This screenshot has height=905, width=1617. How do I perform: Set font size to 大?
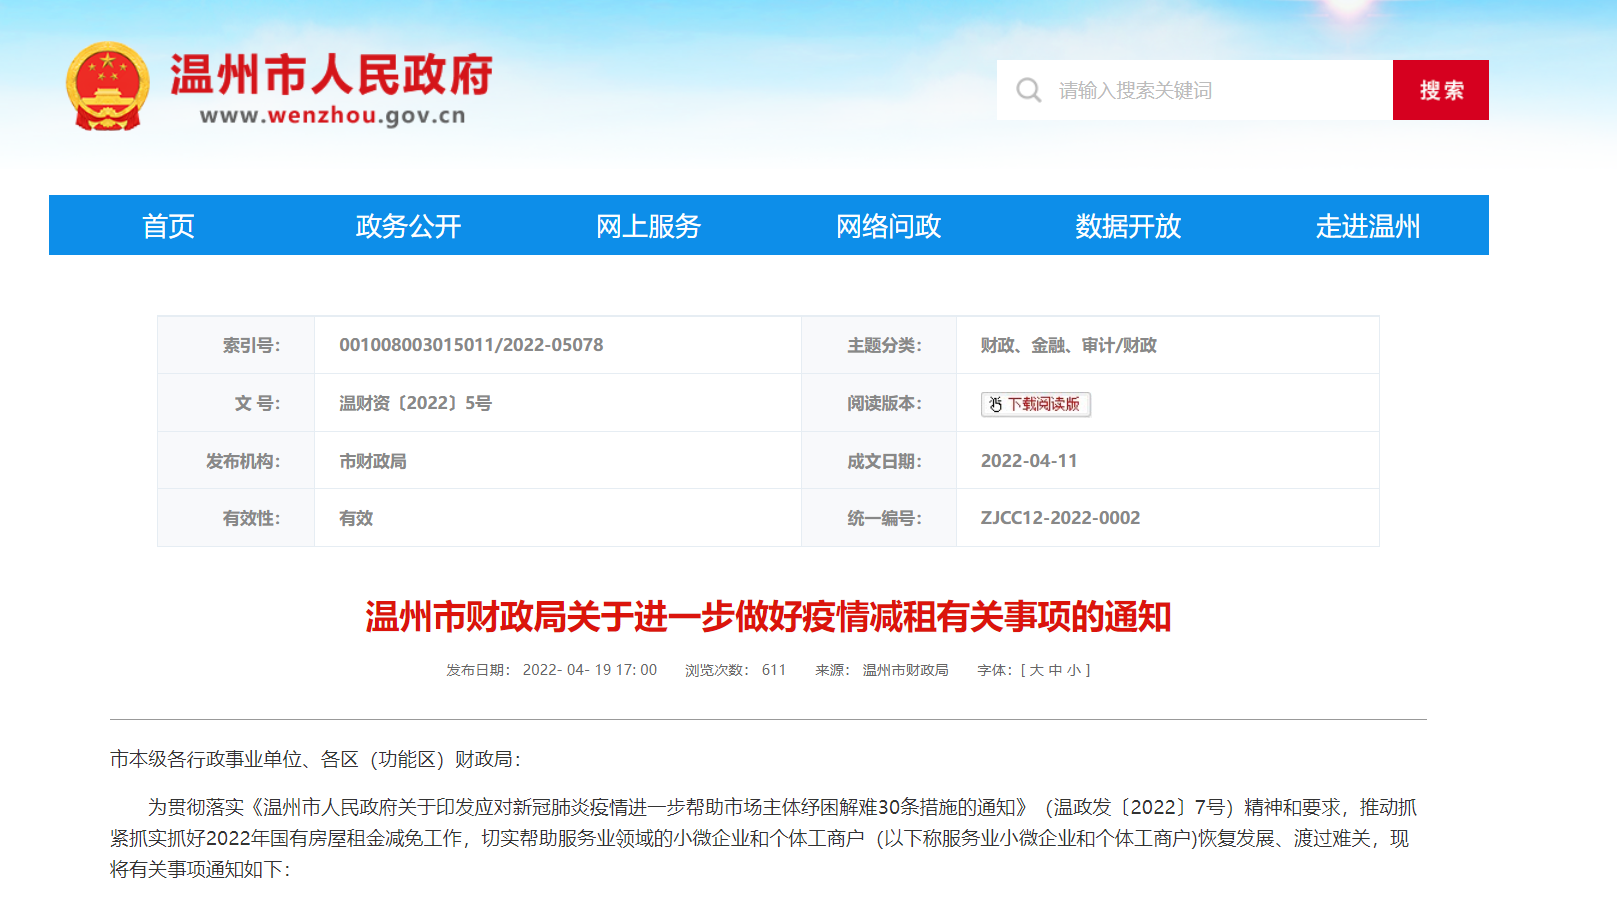click(1036, 670)
